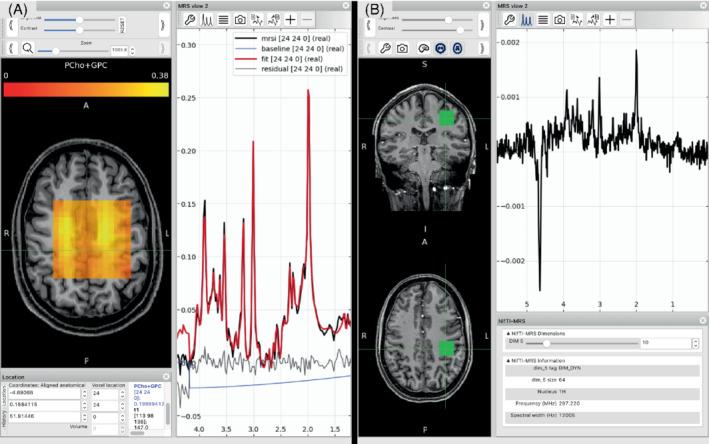The image size is (709, 444).
Task: Click colour palette icon in panel B ortho toolbar
Action: (423, 48)
